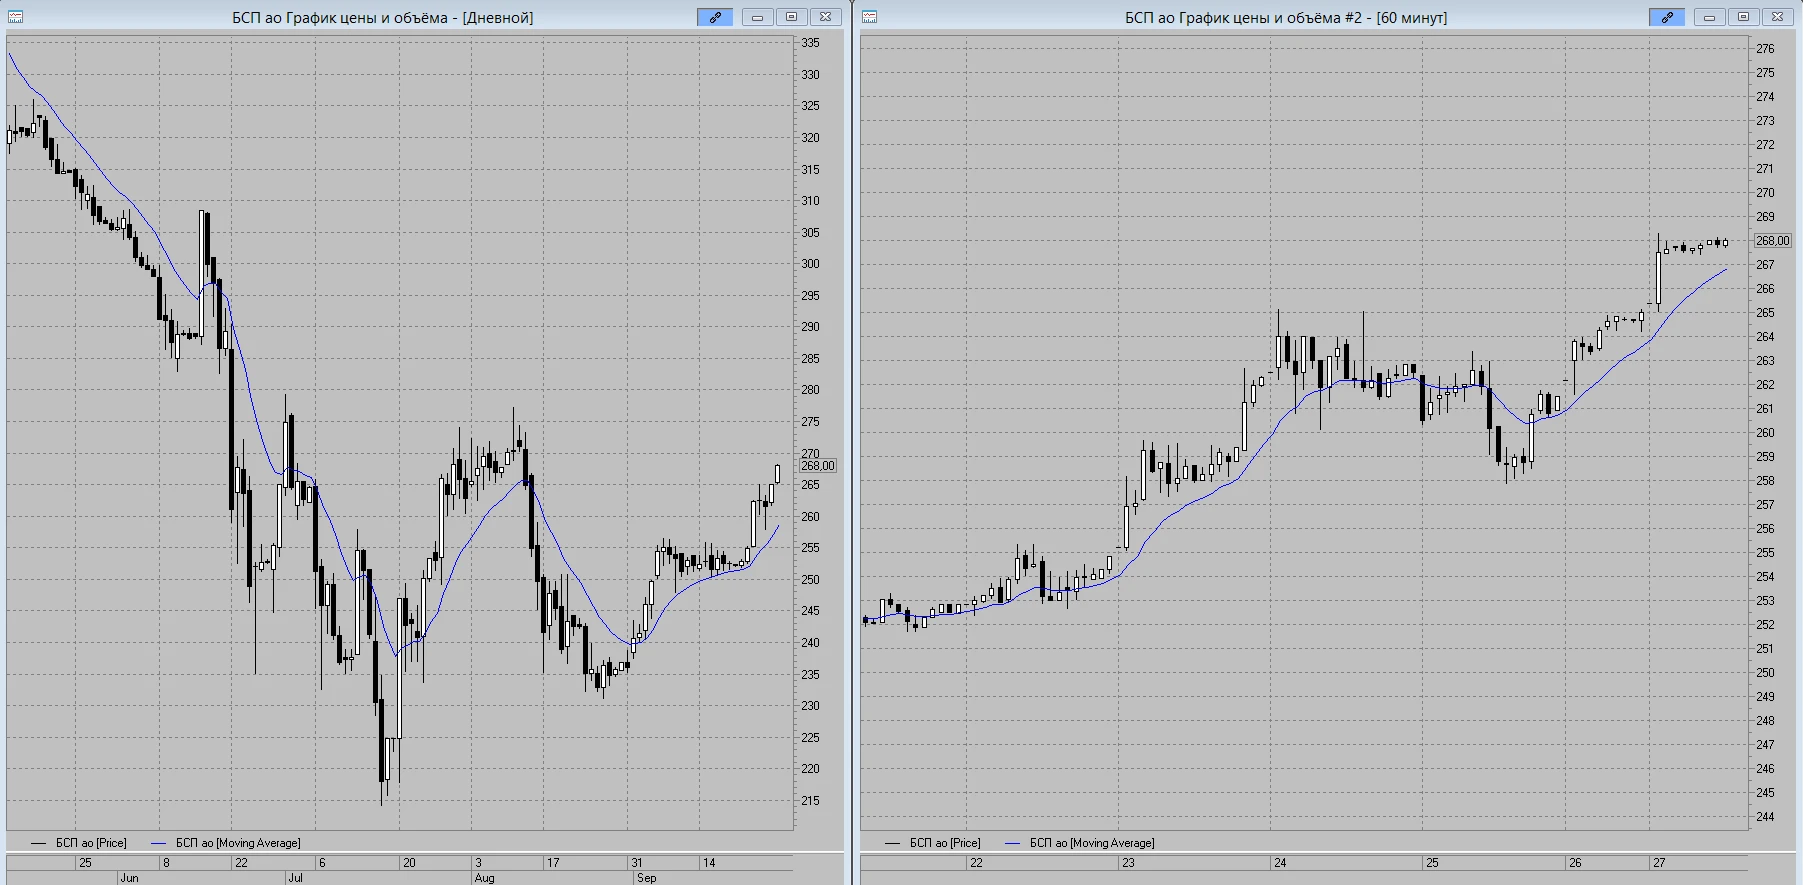
Task: Click the price axis value 335
Action: [810, 43]
